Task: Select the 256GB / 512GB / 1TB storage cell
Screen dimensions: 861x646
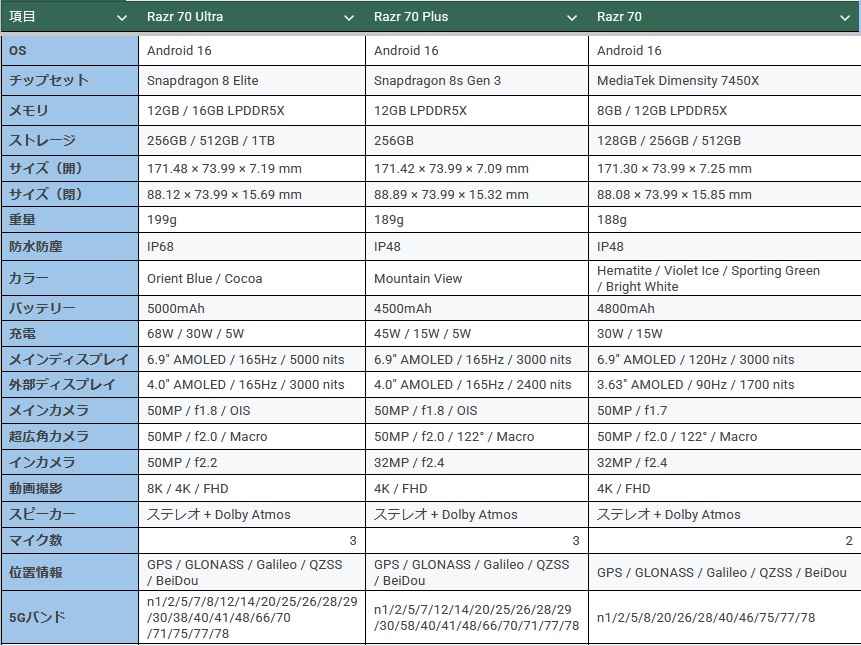Action: tap(252, 141)
